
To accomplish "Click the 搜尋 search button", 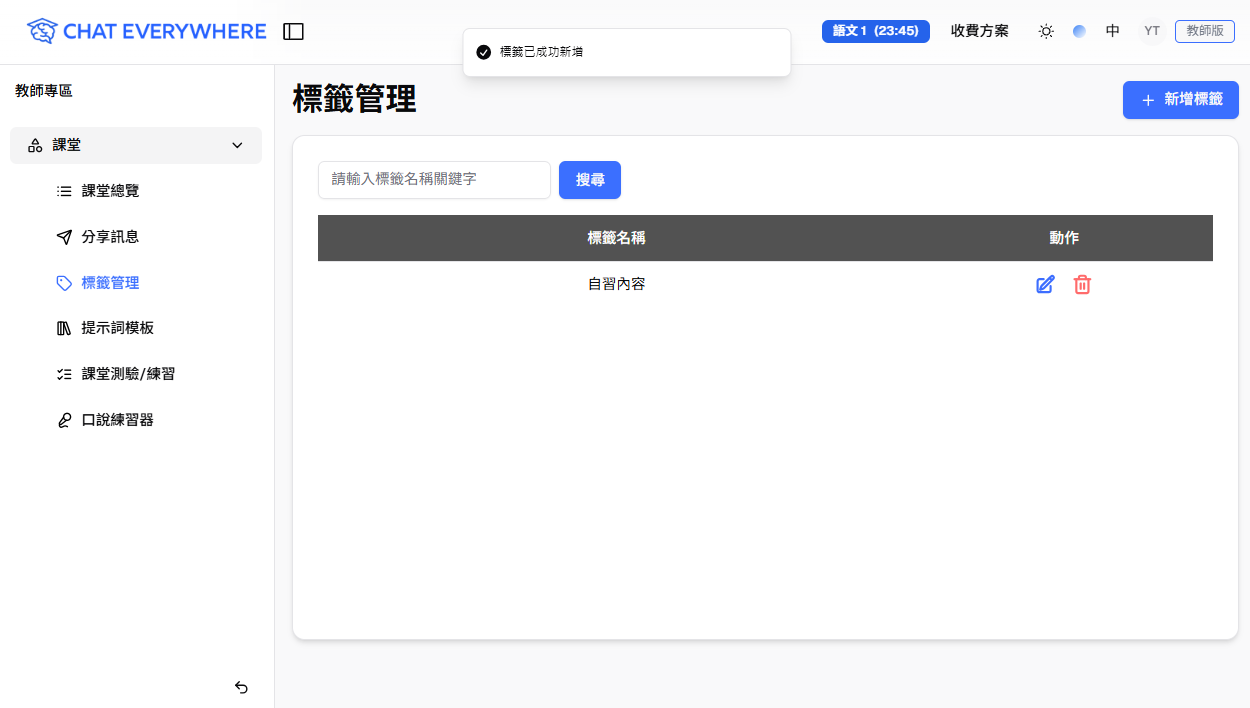I will coord(590,180).
